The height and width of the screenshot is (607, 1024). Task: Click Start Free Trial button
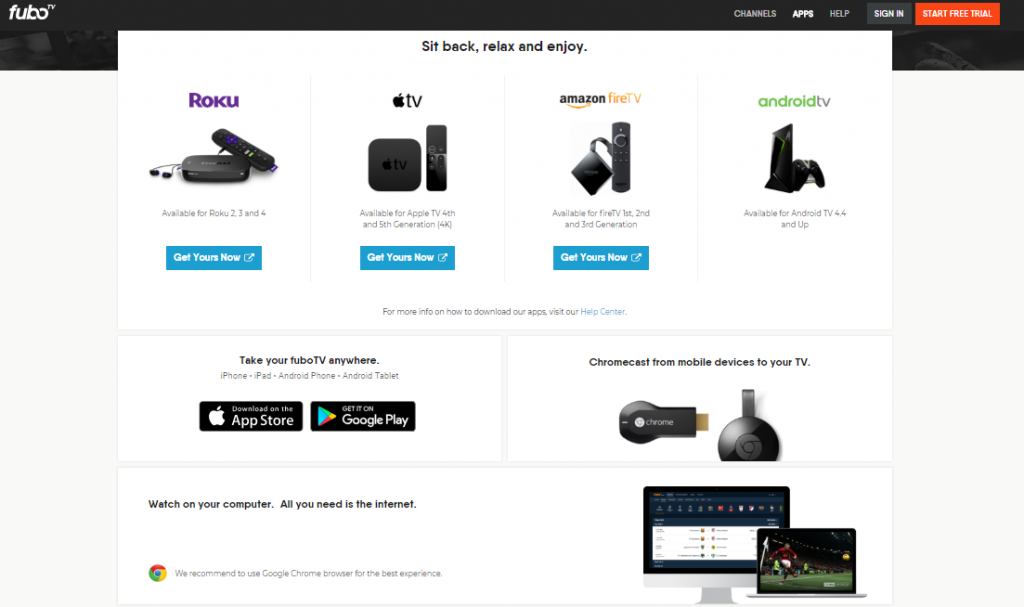coord(957,14)
